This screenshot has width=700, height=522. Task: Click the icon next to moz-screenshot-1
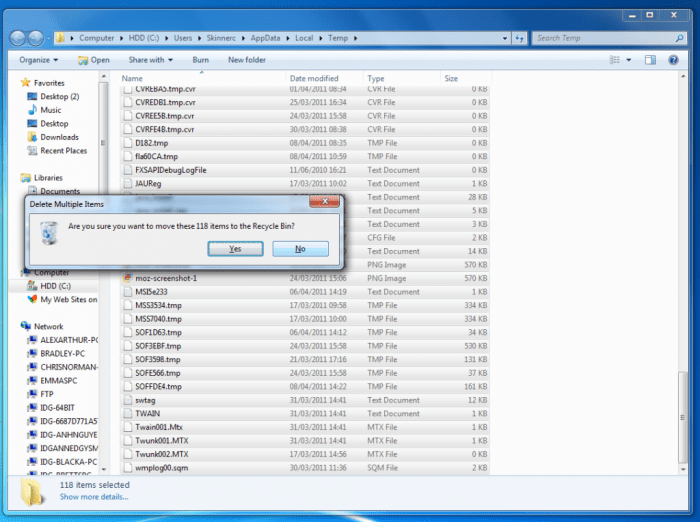click(x=128, y=278)
